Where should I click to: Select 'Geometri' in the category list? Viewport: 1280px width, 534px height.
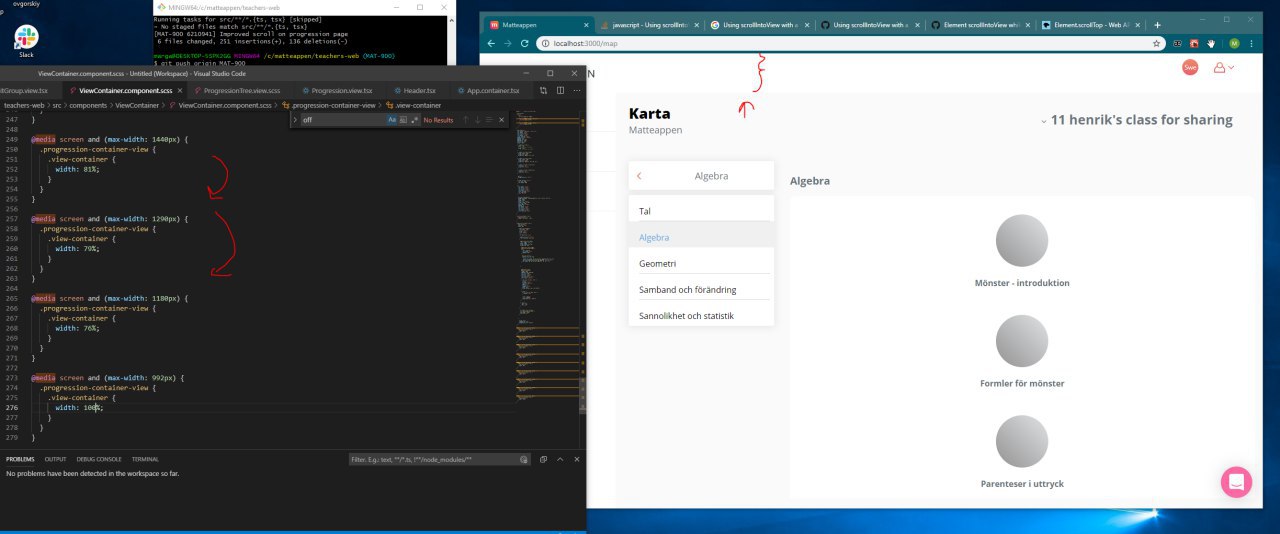[x=701, y=263]
